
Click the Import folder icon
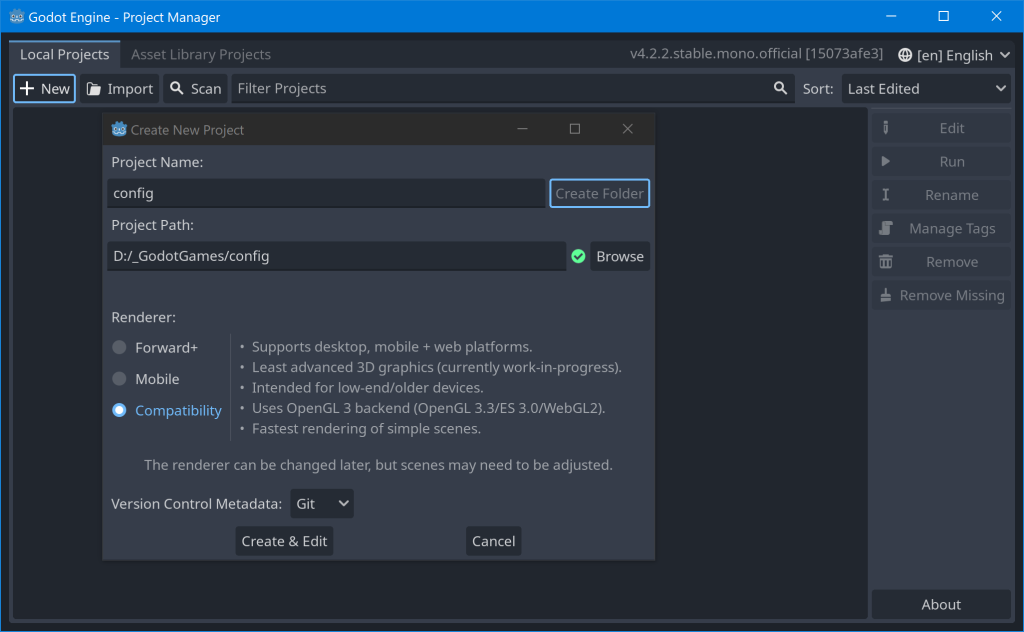(x=94, y=89)
